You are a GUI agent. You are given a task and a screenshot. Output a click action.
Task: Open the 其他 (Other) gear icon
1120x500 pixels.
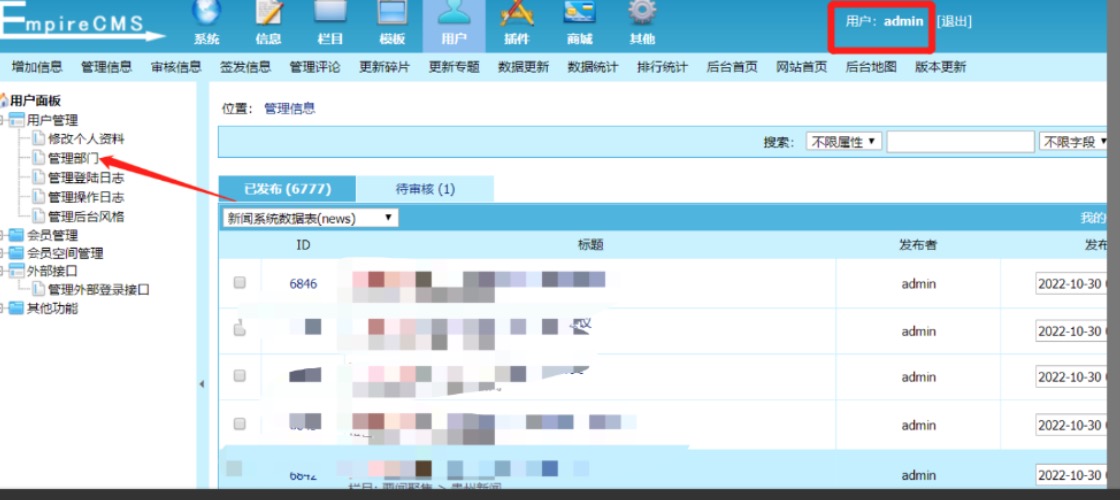[641, 11]
